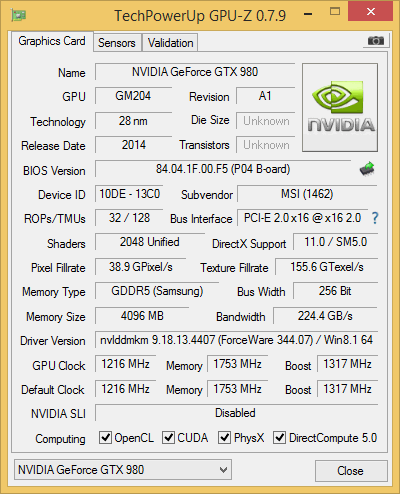
Task: Minimize the GPU-Z window
Action: click(308, 14)
